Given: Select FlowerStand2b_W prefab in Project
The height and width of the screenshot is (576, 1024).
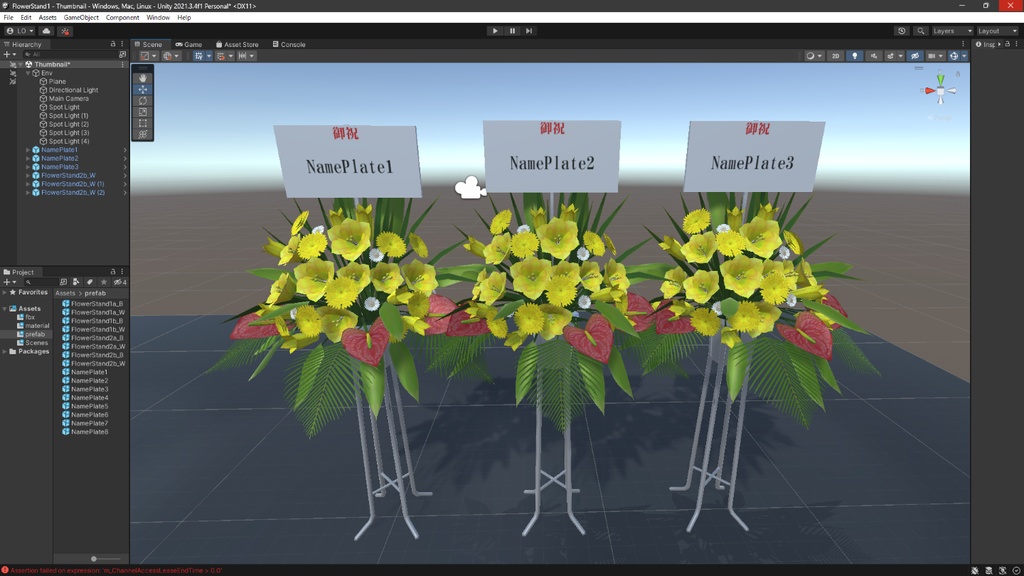Looking at the screenshot, I should 98,363.
